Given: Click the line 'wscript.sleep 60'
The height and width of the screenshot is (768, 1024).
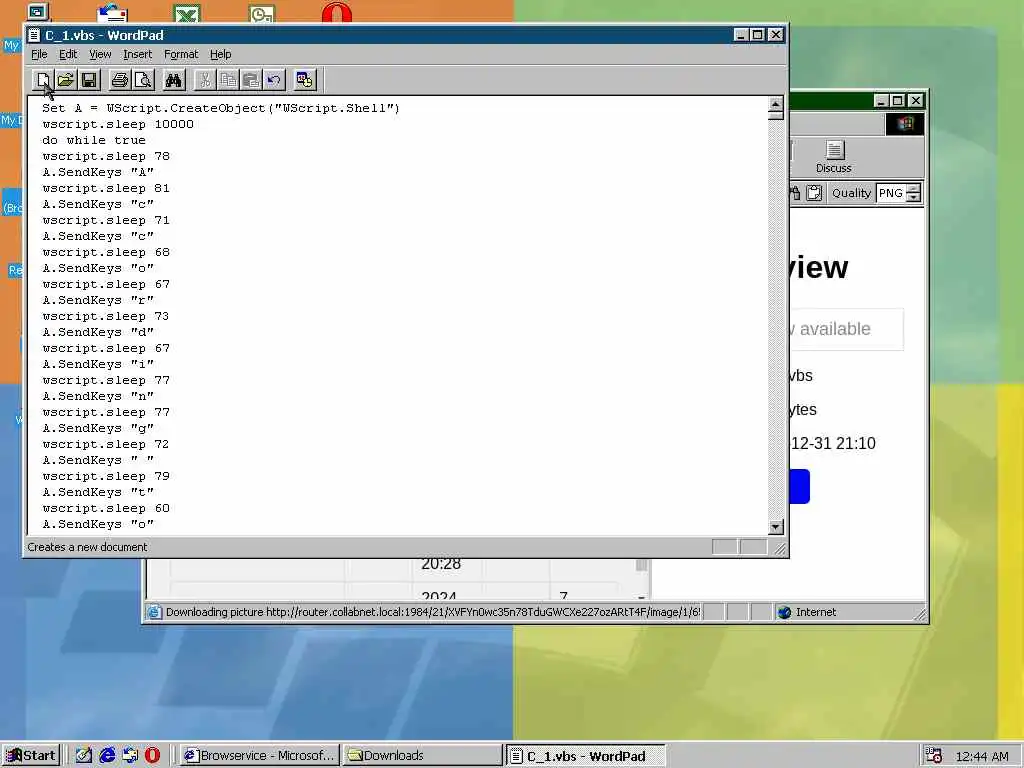Looking at the screenshot, I should click(x=106, y=508).
